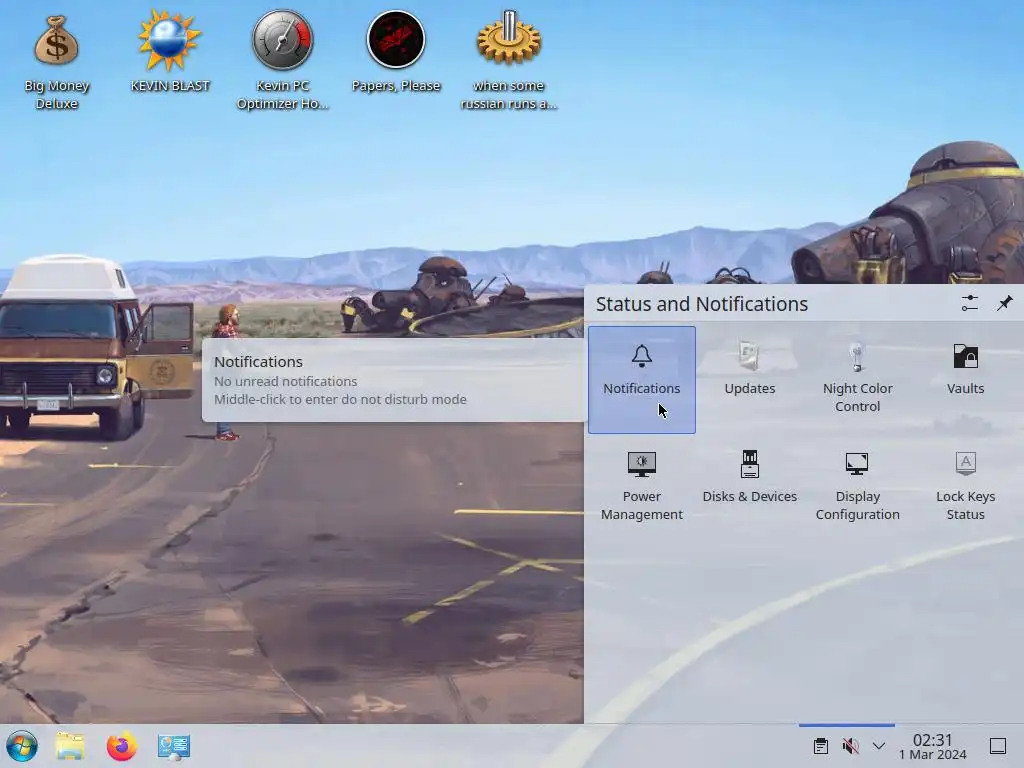Click the Show Desktop button in the panel
The width and height of the screenshot is (1024, 768).
(x=997, y=746)
